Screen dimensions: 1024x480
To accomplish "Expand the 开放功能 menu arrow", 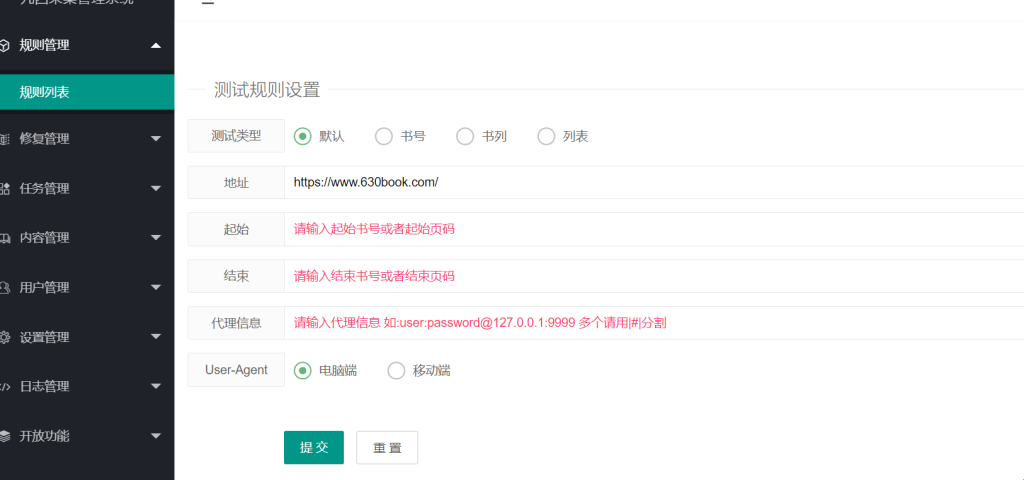I will (155, 436).
